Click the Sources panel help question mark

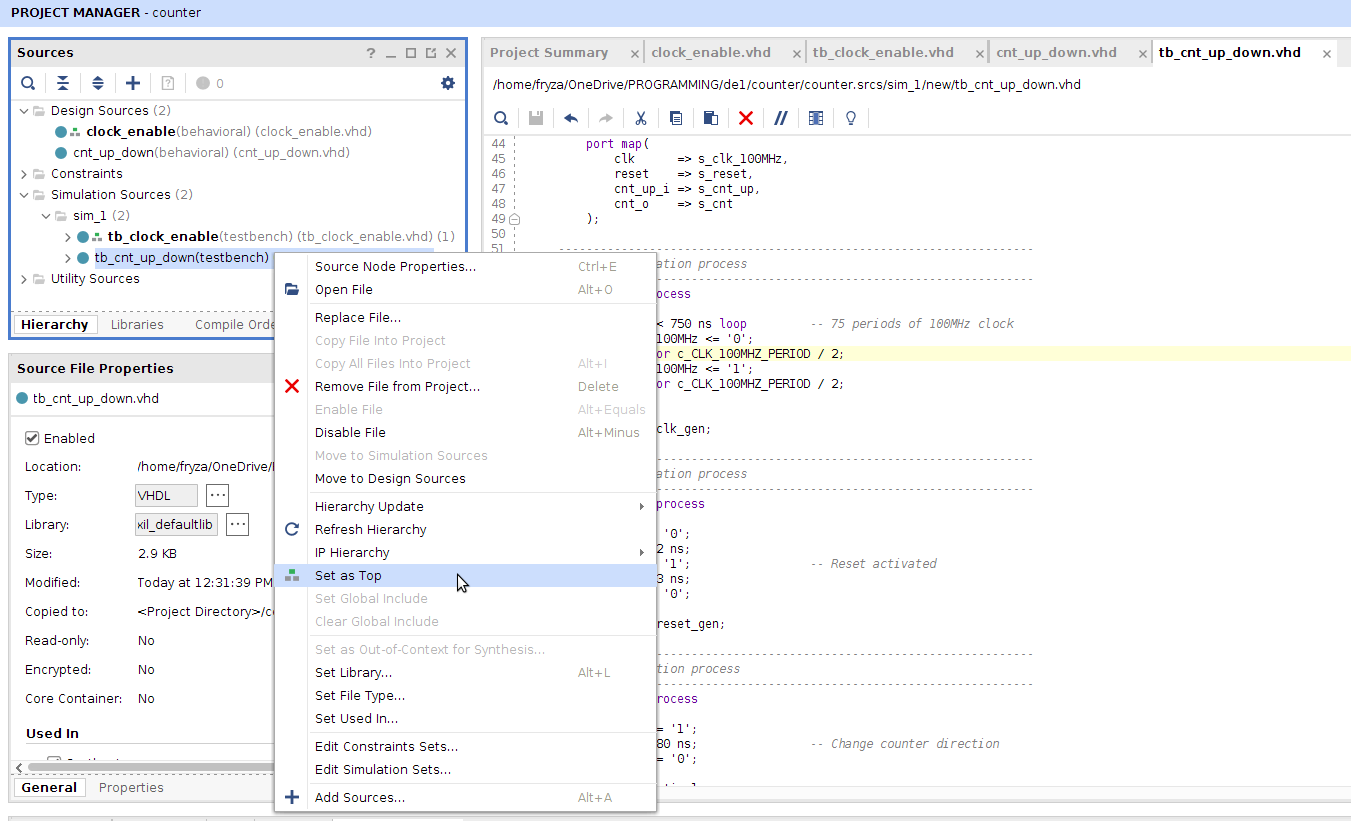(x=371, y=53)
